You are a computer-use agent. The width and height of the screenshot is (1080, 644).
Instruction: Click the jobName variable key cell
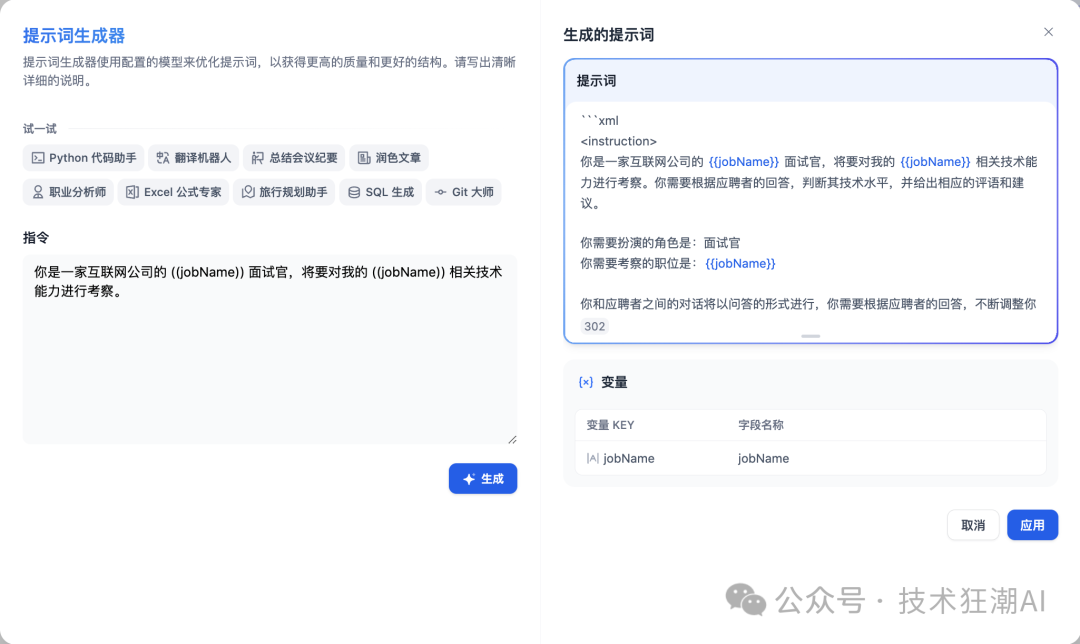tap(629, 458)
